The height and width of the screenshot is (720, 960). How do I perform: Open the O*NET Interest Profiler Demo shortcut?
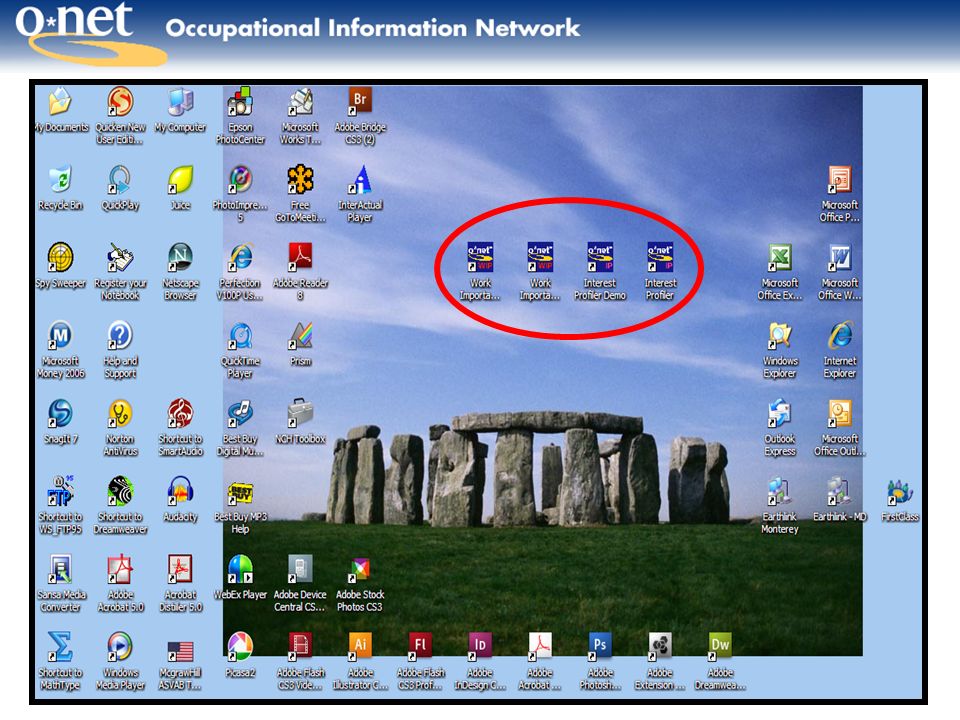click(x=600, y=257)
